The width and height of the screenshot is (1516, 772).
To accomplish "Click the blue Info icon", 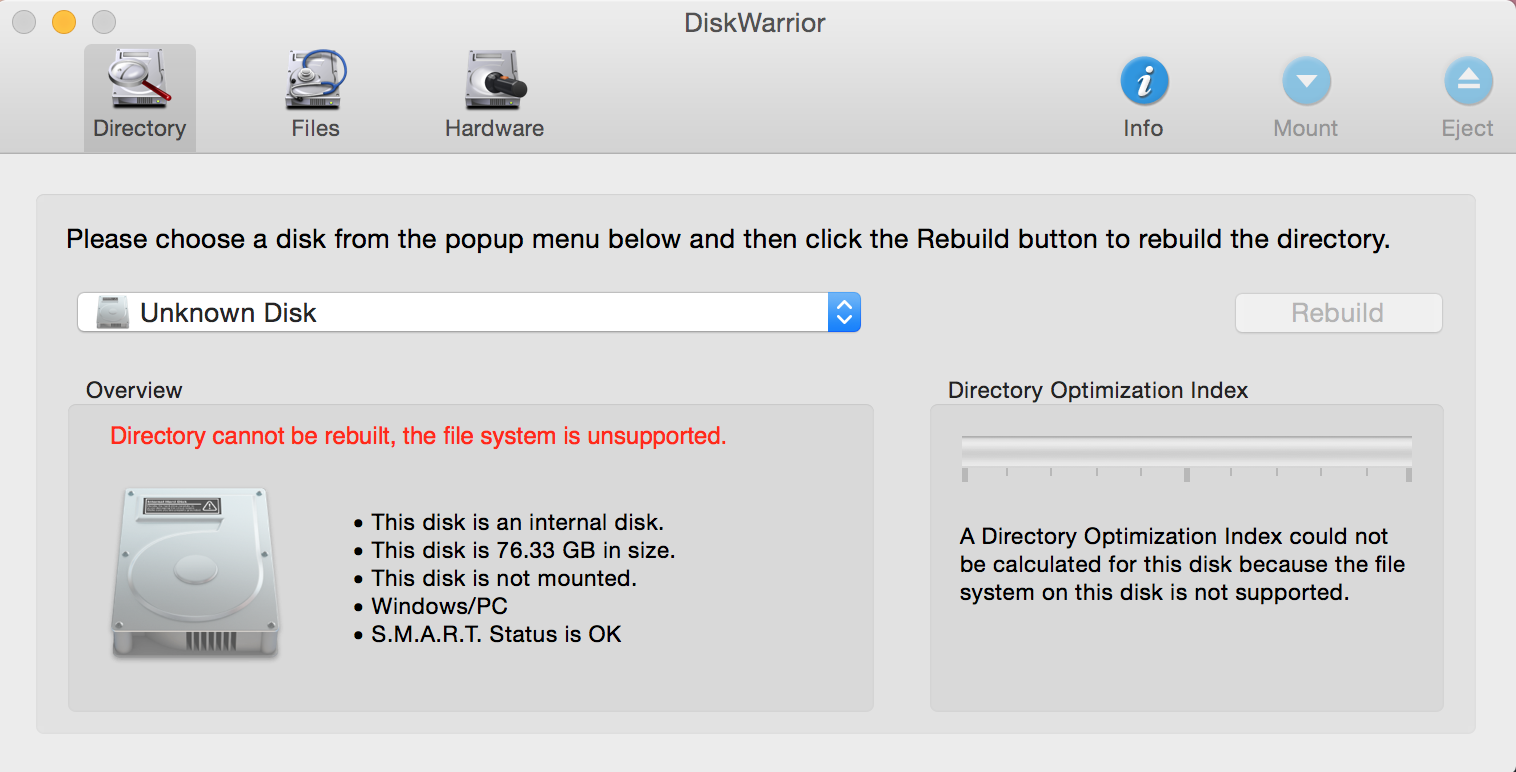I will pyautogui.click(x=1143, y=81).
